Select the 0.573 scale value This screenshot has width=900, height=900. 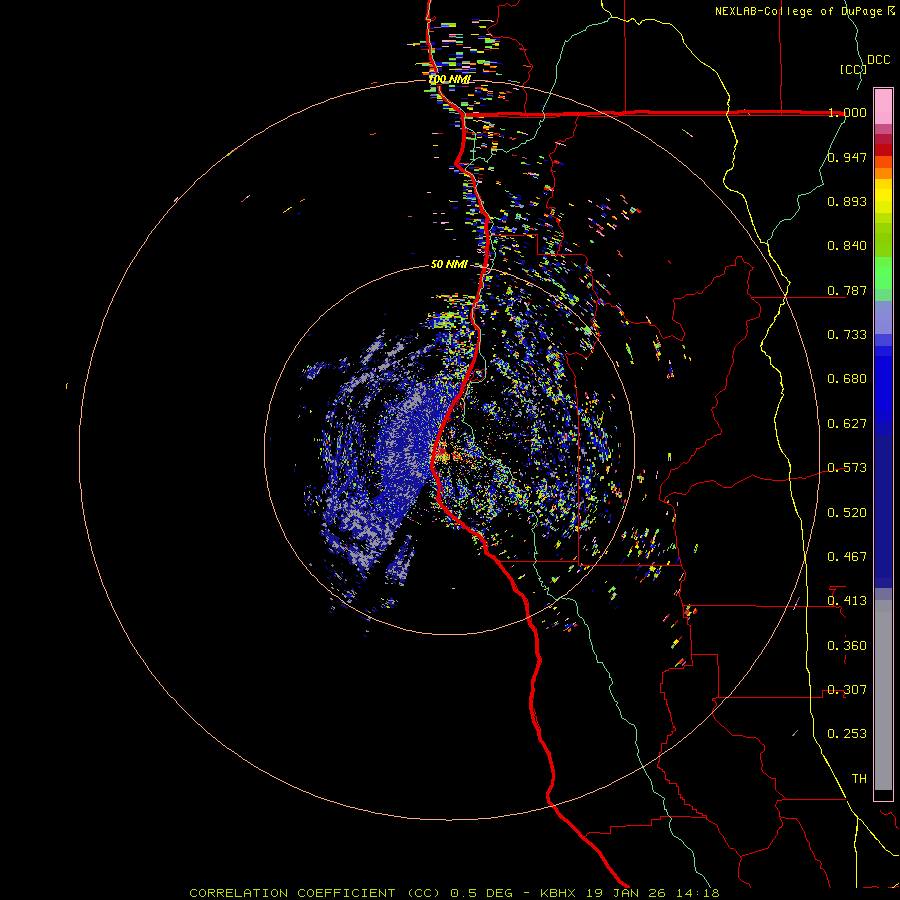tap(847, 468)
